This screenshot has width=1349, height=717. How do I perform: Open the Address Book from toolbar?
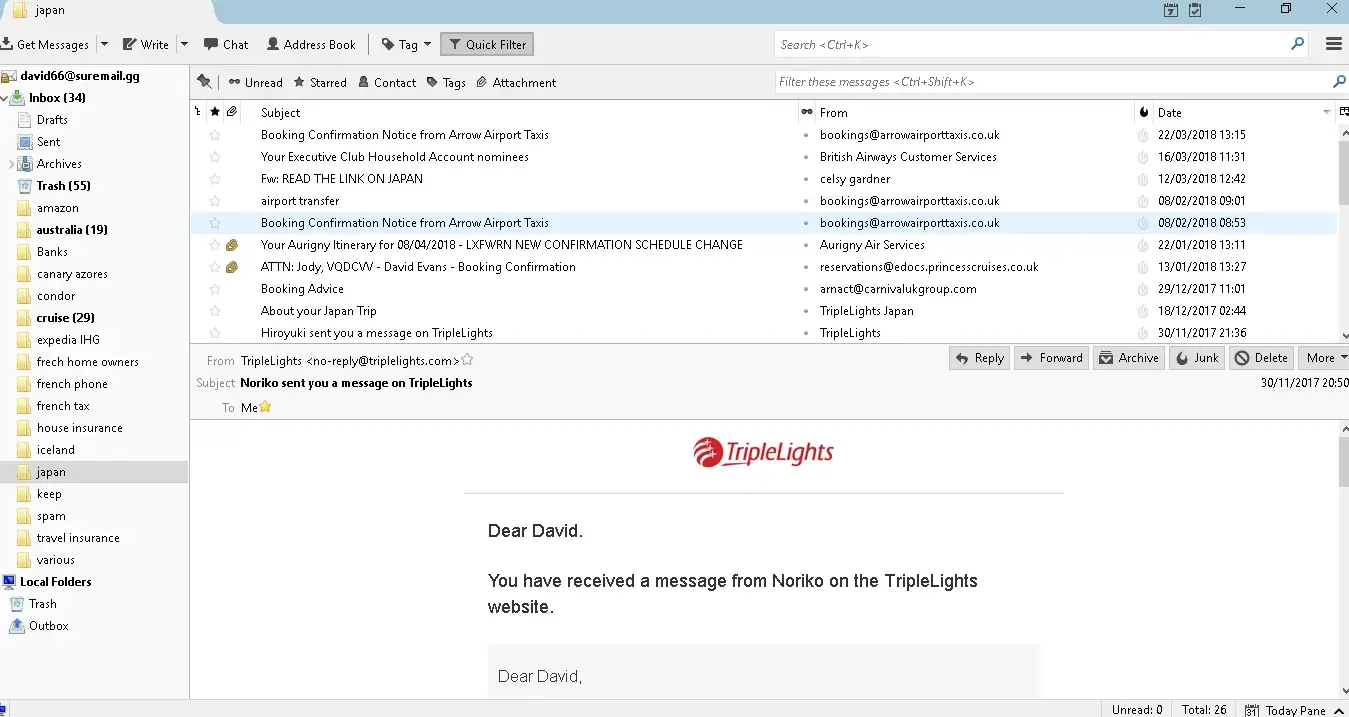pos(311,44)
